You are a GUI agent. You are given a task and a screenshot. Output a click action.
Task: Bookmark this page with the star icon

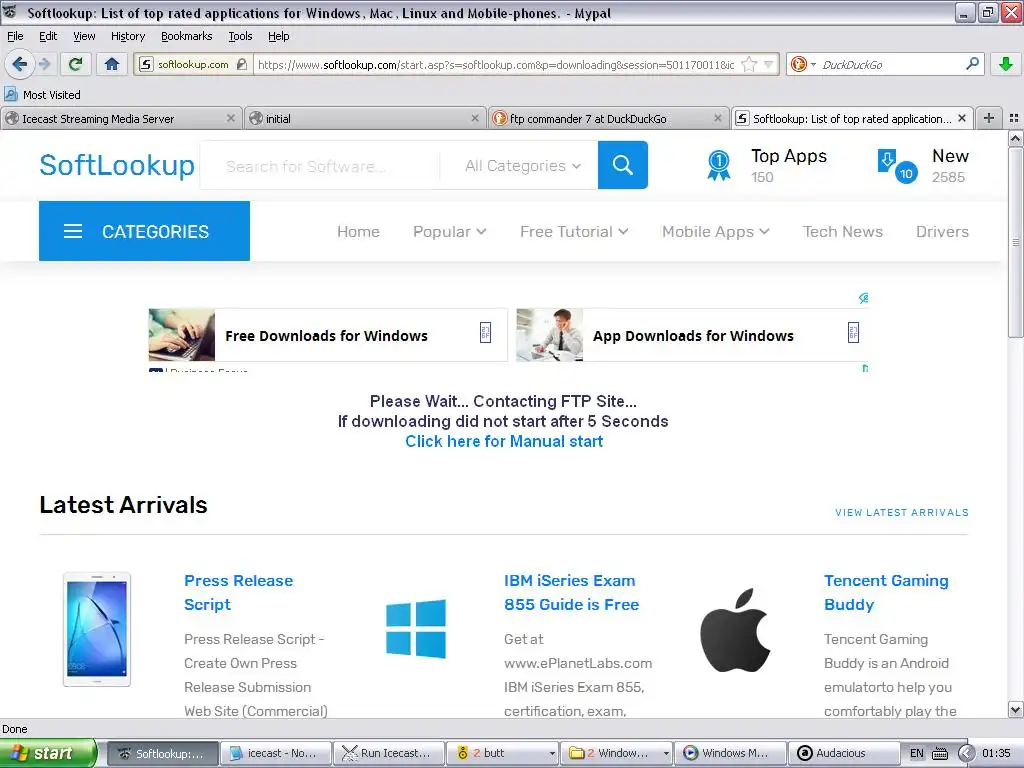click(750, 64)
